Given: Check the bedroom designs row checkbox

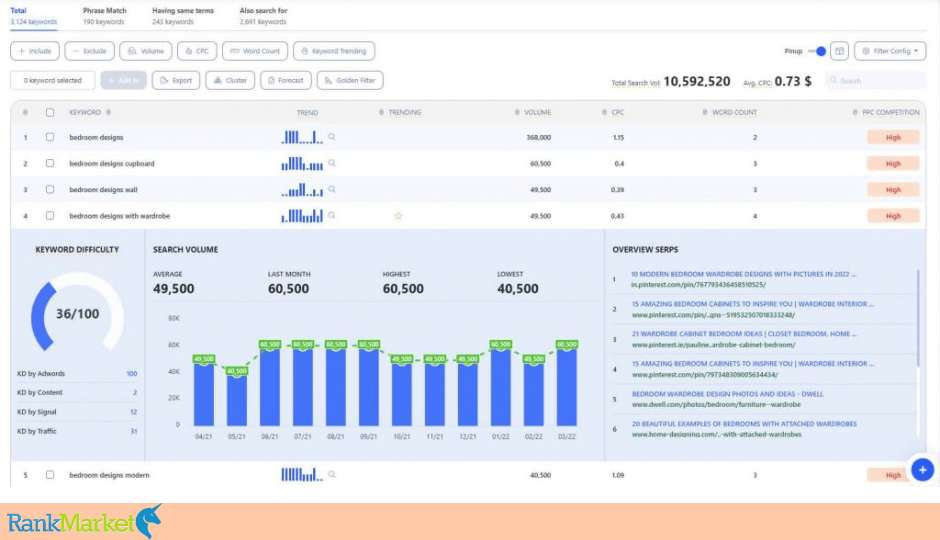Looking at the screenshot, I should click(50, 137).
